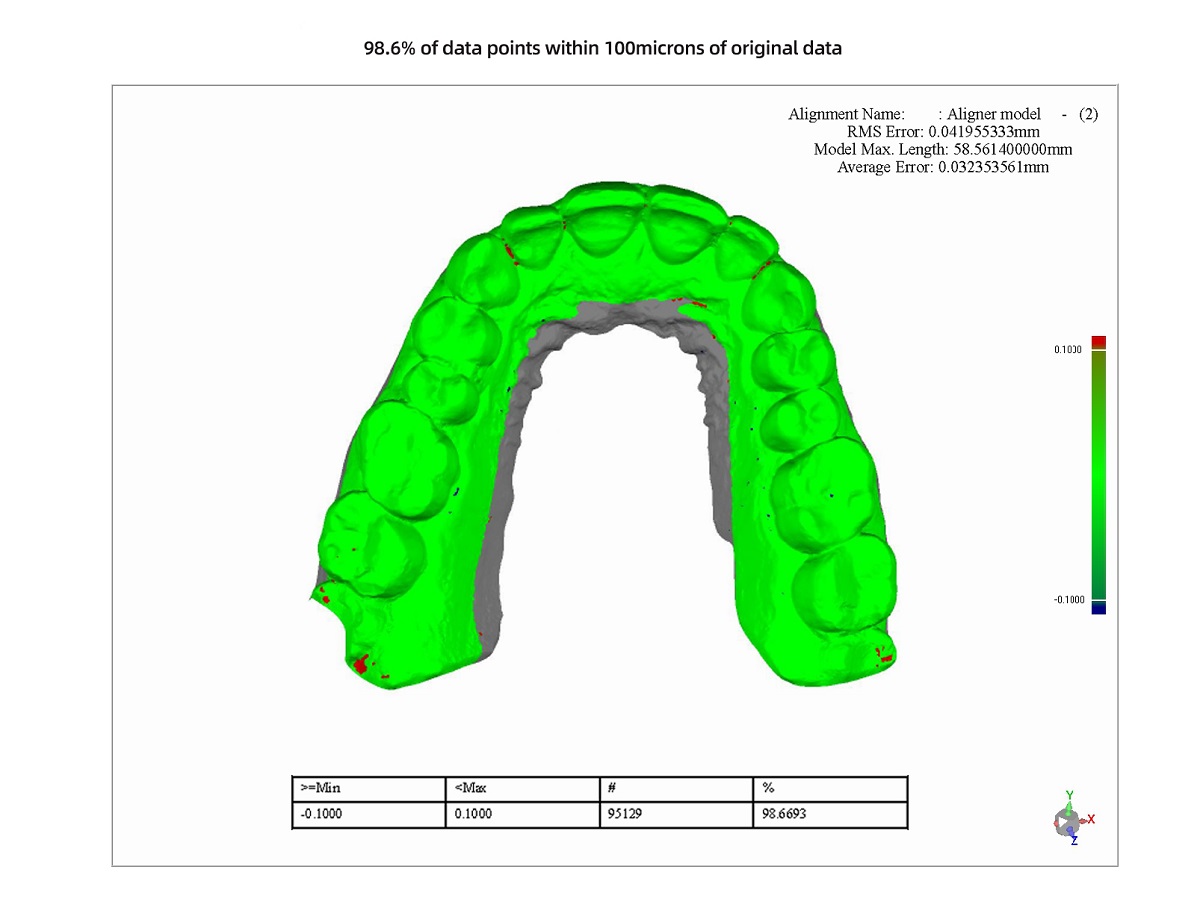Viewport: 1200px width, 922px height.
Task: Click the green middle of deviation color bar
Action: click(x=1099, y=475)
